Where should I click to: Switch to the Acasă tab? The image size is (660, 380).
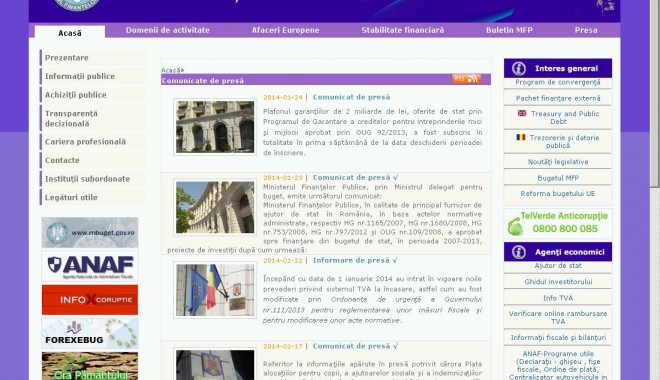(x=70, y=33)
